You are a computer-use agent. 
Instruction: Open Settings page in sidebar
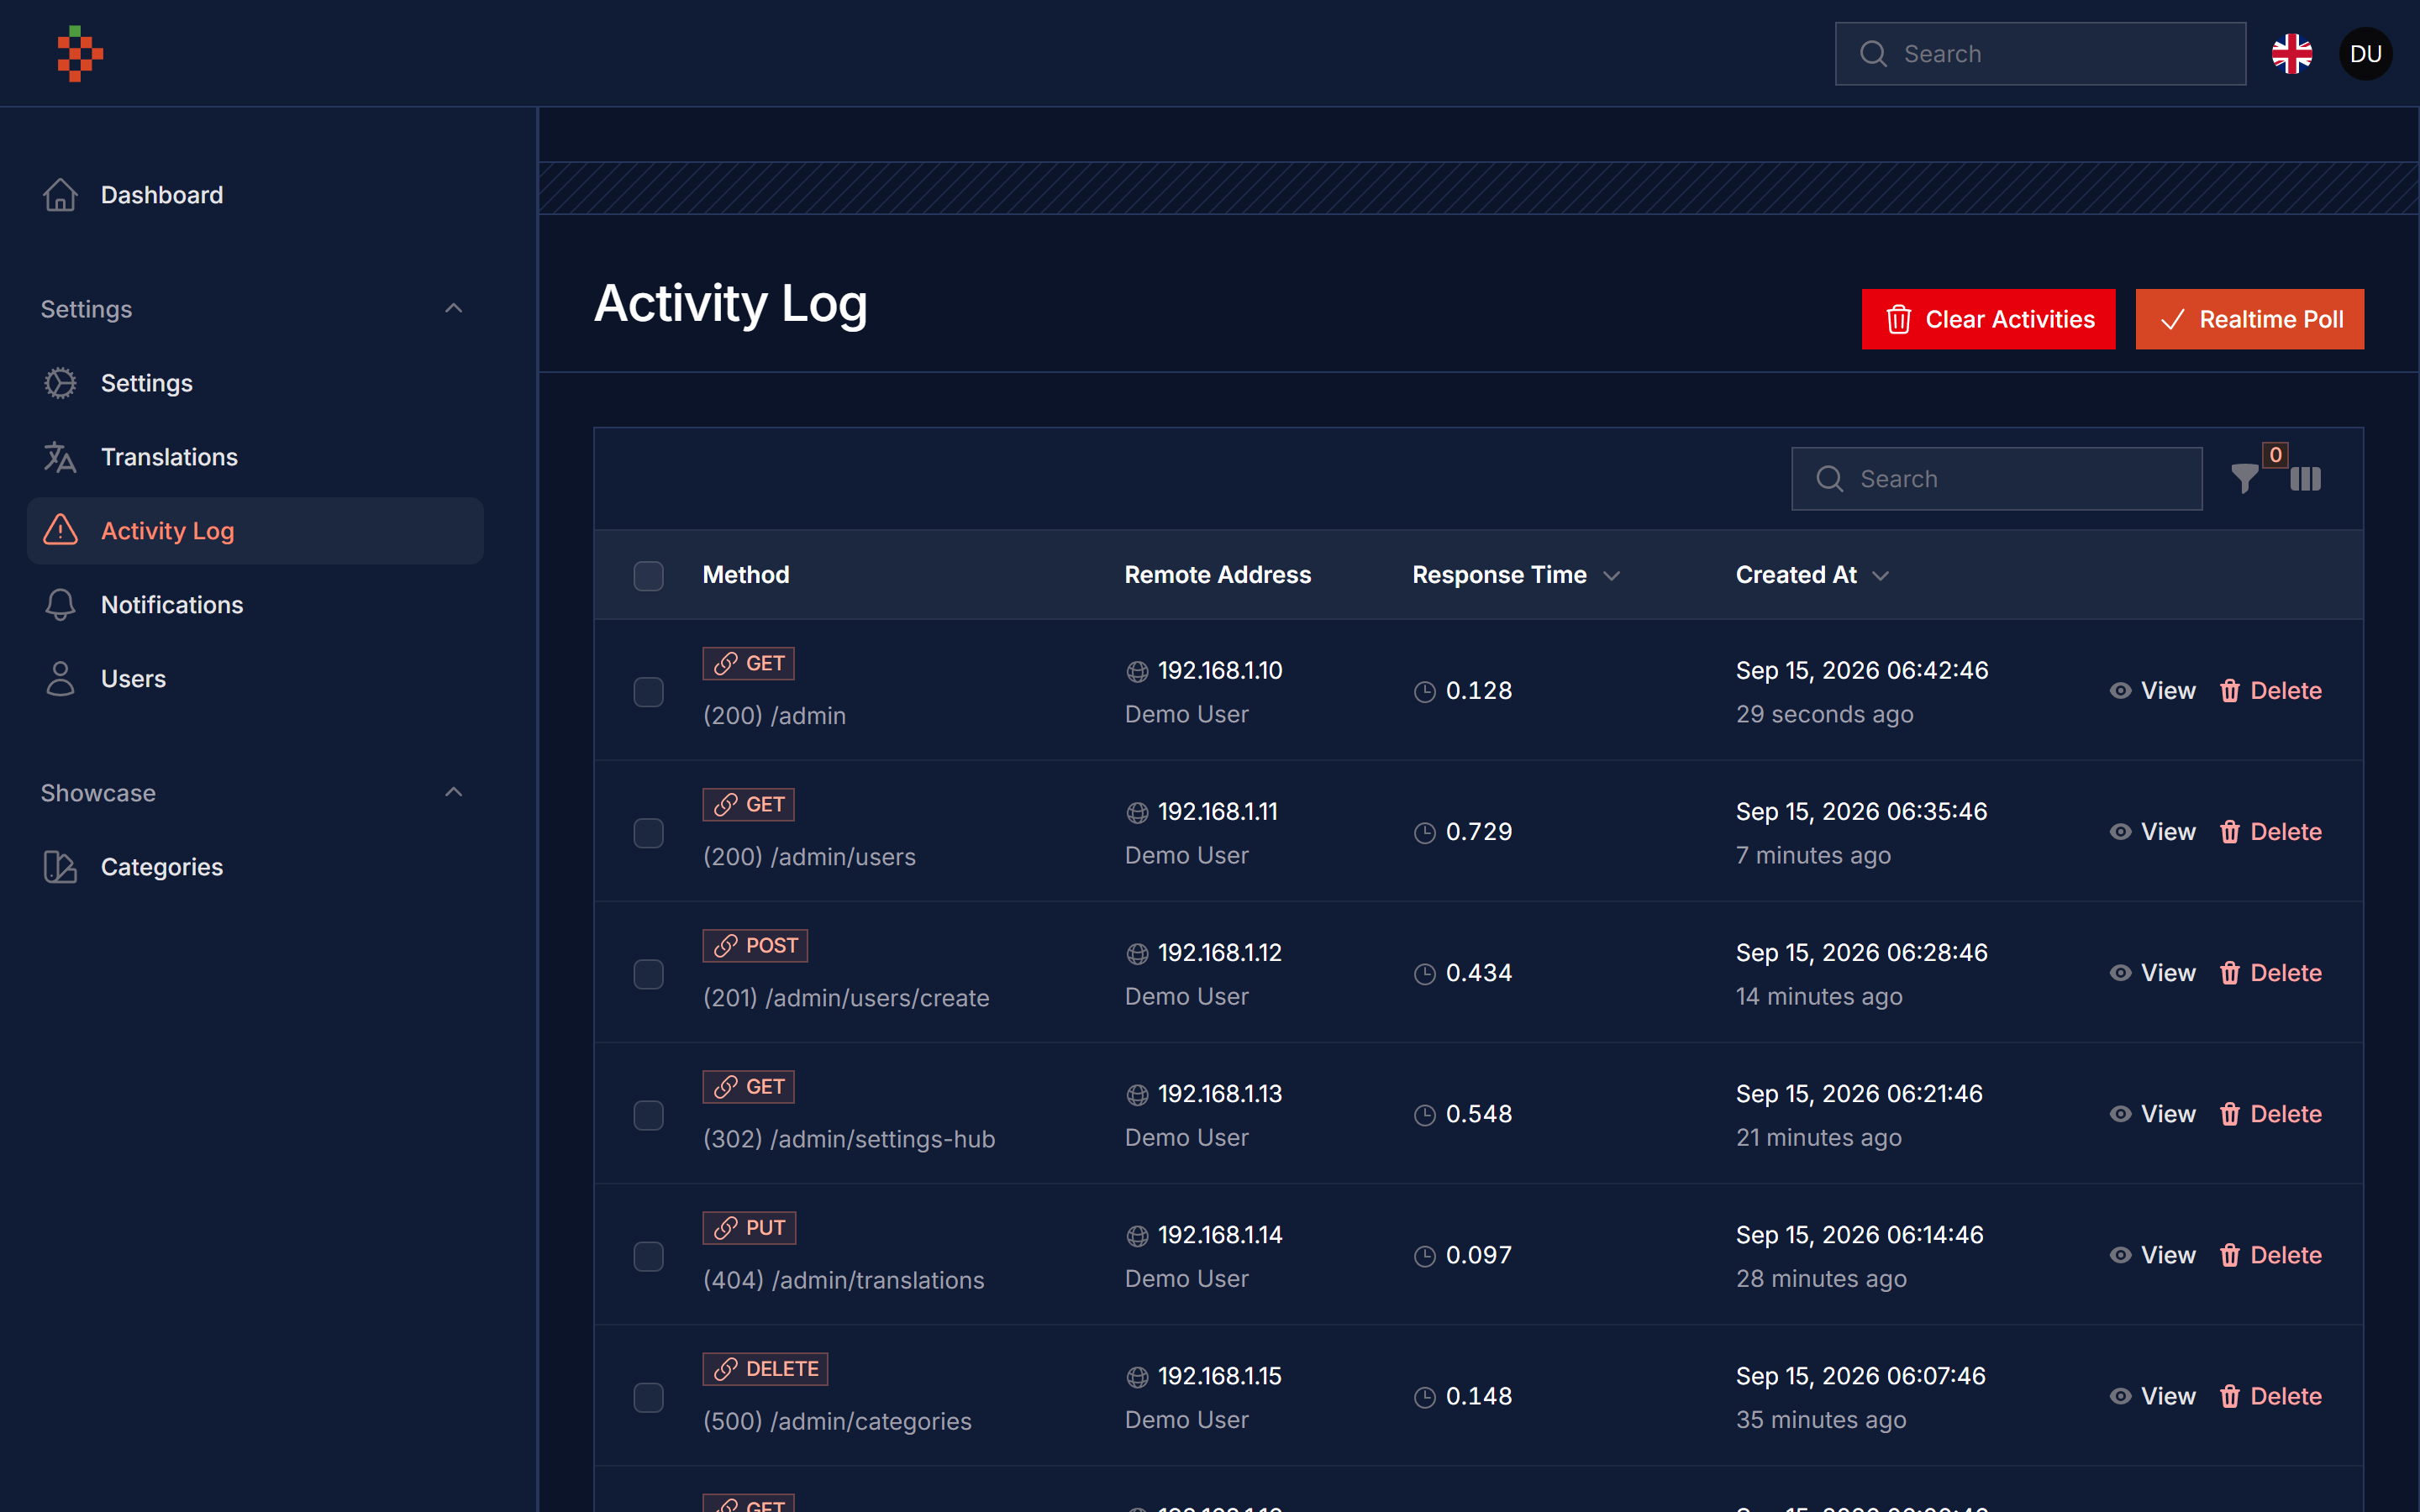(x=255, y=383)
